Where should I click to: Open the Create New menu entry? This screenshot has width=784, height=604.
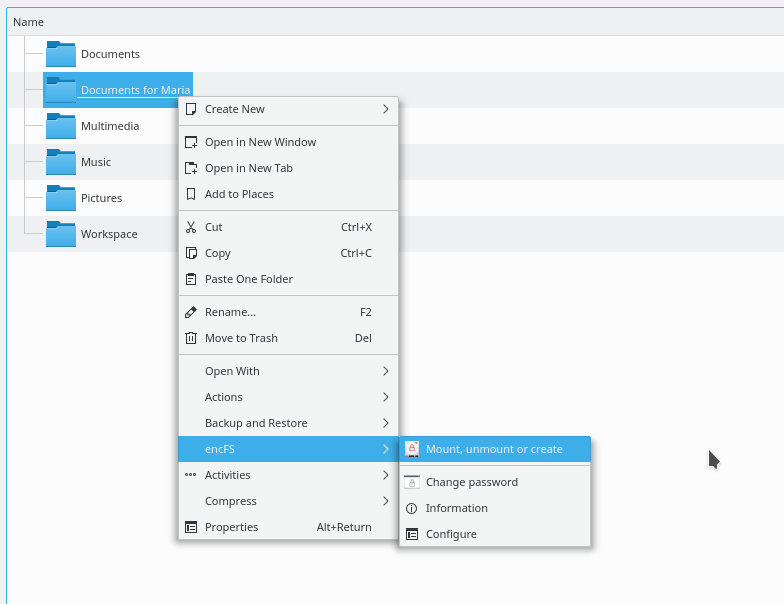click(288, 109)
